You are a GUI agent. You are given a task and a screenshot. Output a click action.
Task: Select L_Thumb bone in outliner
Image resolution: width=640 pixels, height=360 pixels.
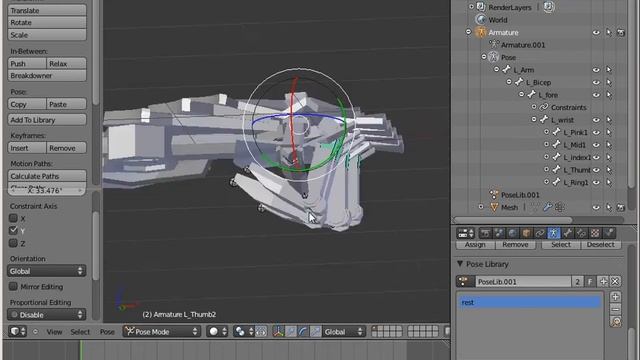576,170
